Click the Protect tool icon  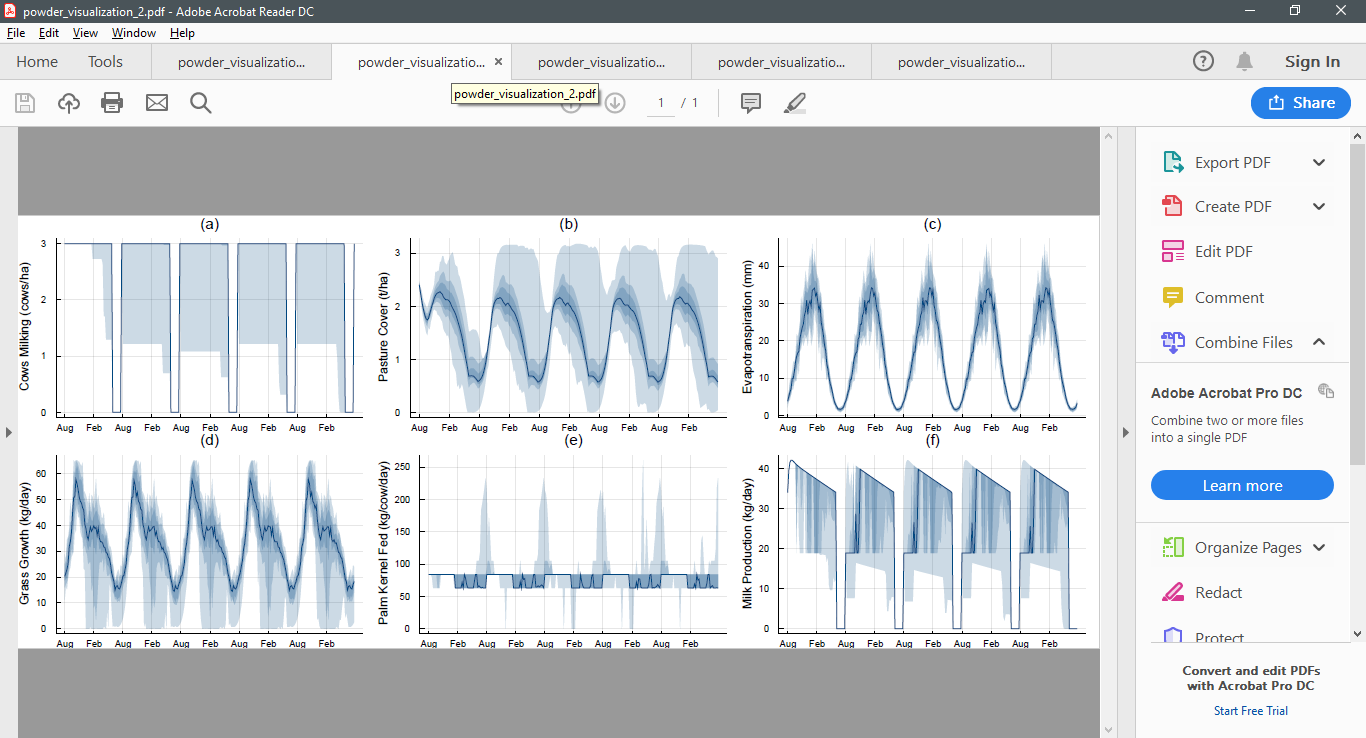click(x=1173, y=637)
